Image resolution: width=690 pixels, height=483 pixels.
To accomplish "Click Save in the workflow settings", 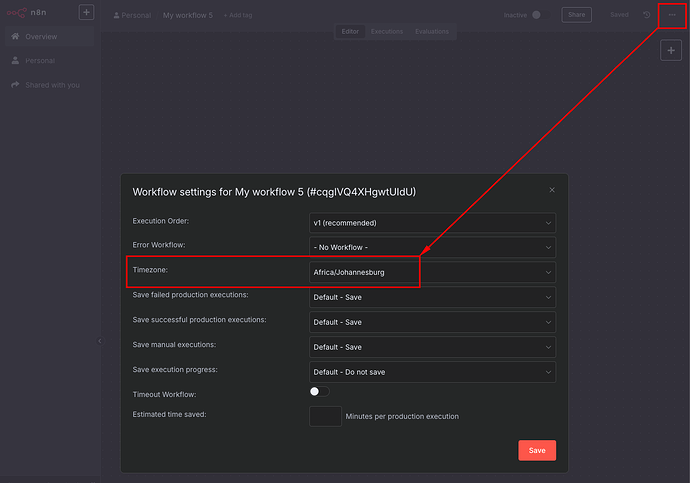I will pos(537,450).
